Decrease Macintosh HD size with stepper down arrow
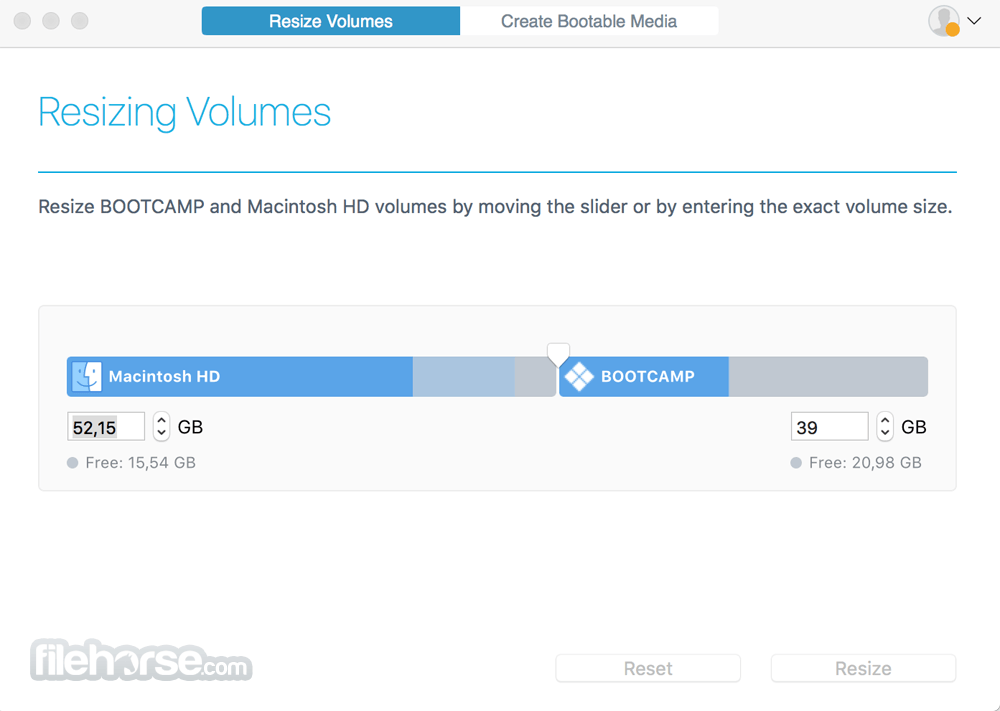 [161, 434]
